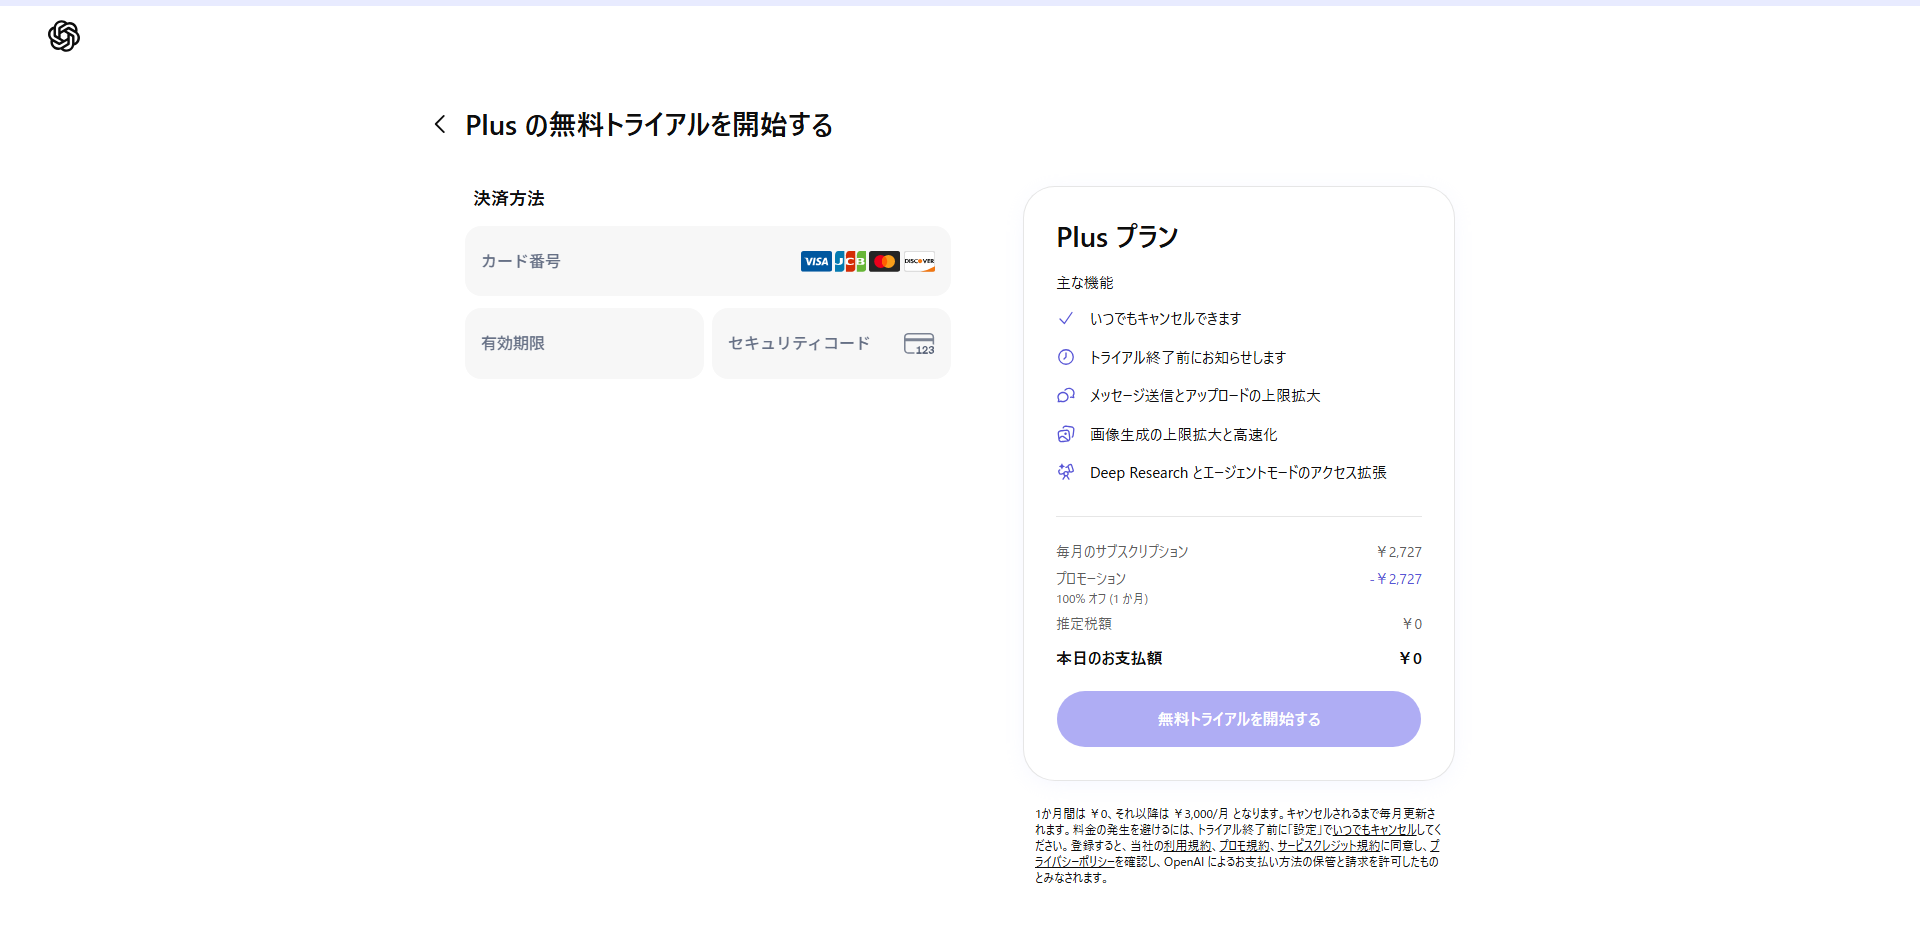Focus the カード番号 card number field

pyautogui.click(x=708, y=261)
